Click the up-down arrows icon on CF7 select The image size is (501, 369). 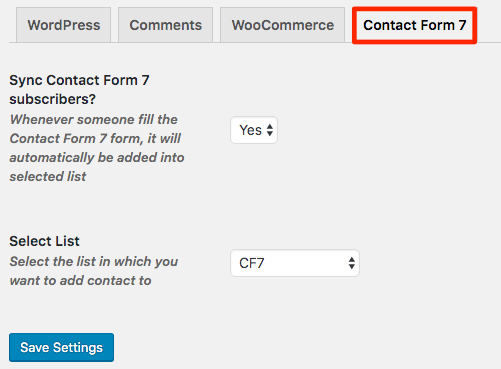351,263
